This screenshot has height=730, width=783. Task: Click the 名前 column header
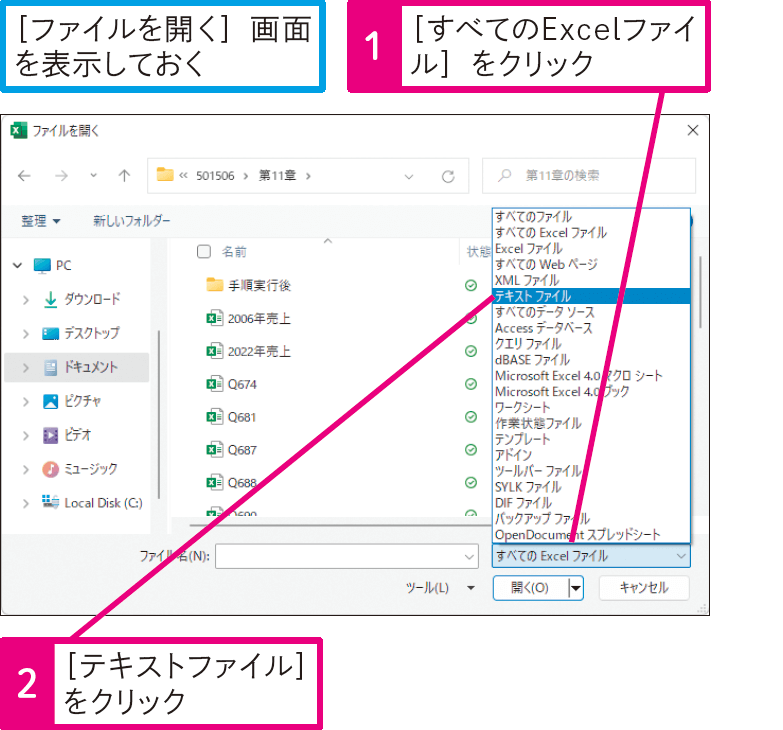(234, 252)
